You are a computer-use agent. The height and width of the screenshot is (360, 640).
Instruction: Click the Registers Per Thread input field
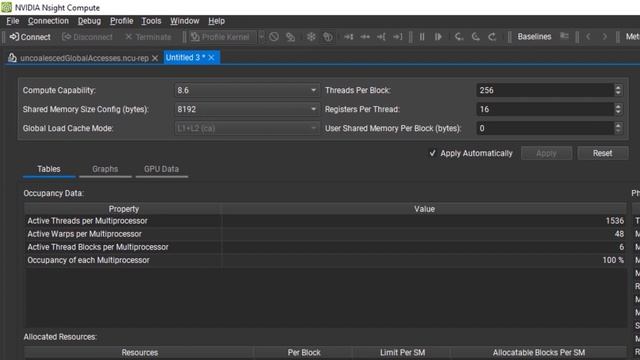[x=545, y=109]
